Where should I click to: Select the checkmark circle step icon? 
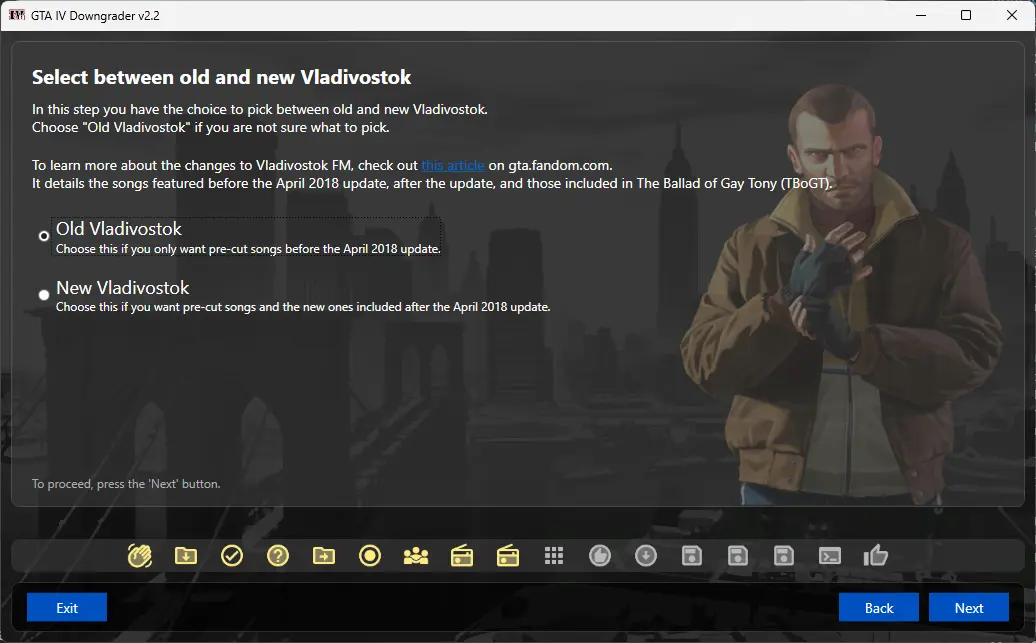coord(232,556)
